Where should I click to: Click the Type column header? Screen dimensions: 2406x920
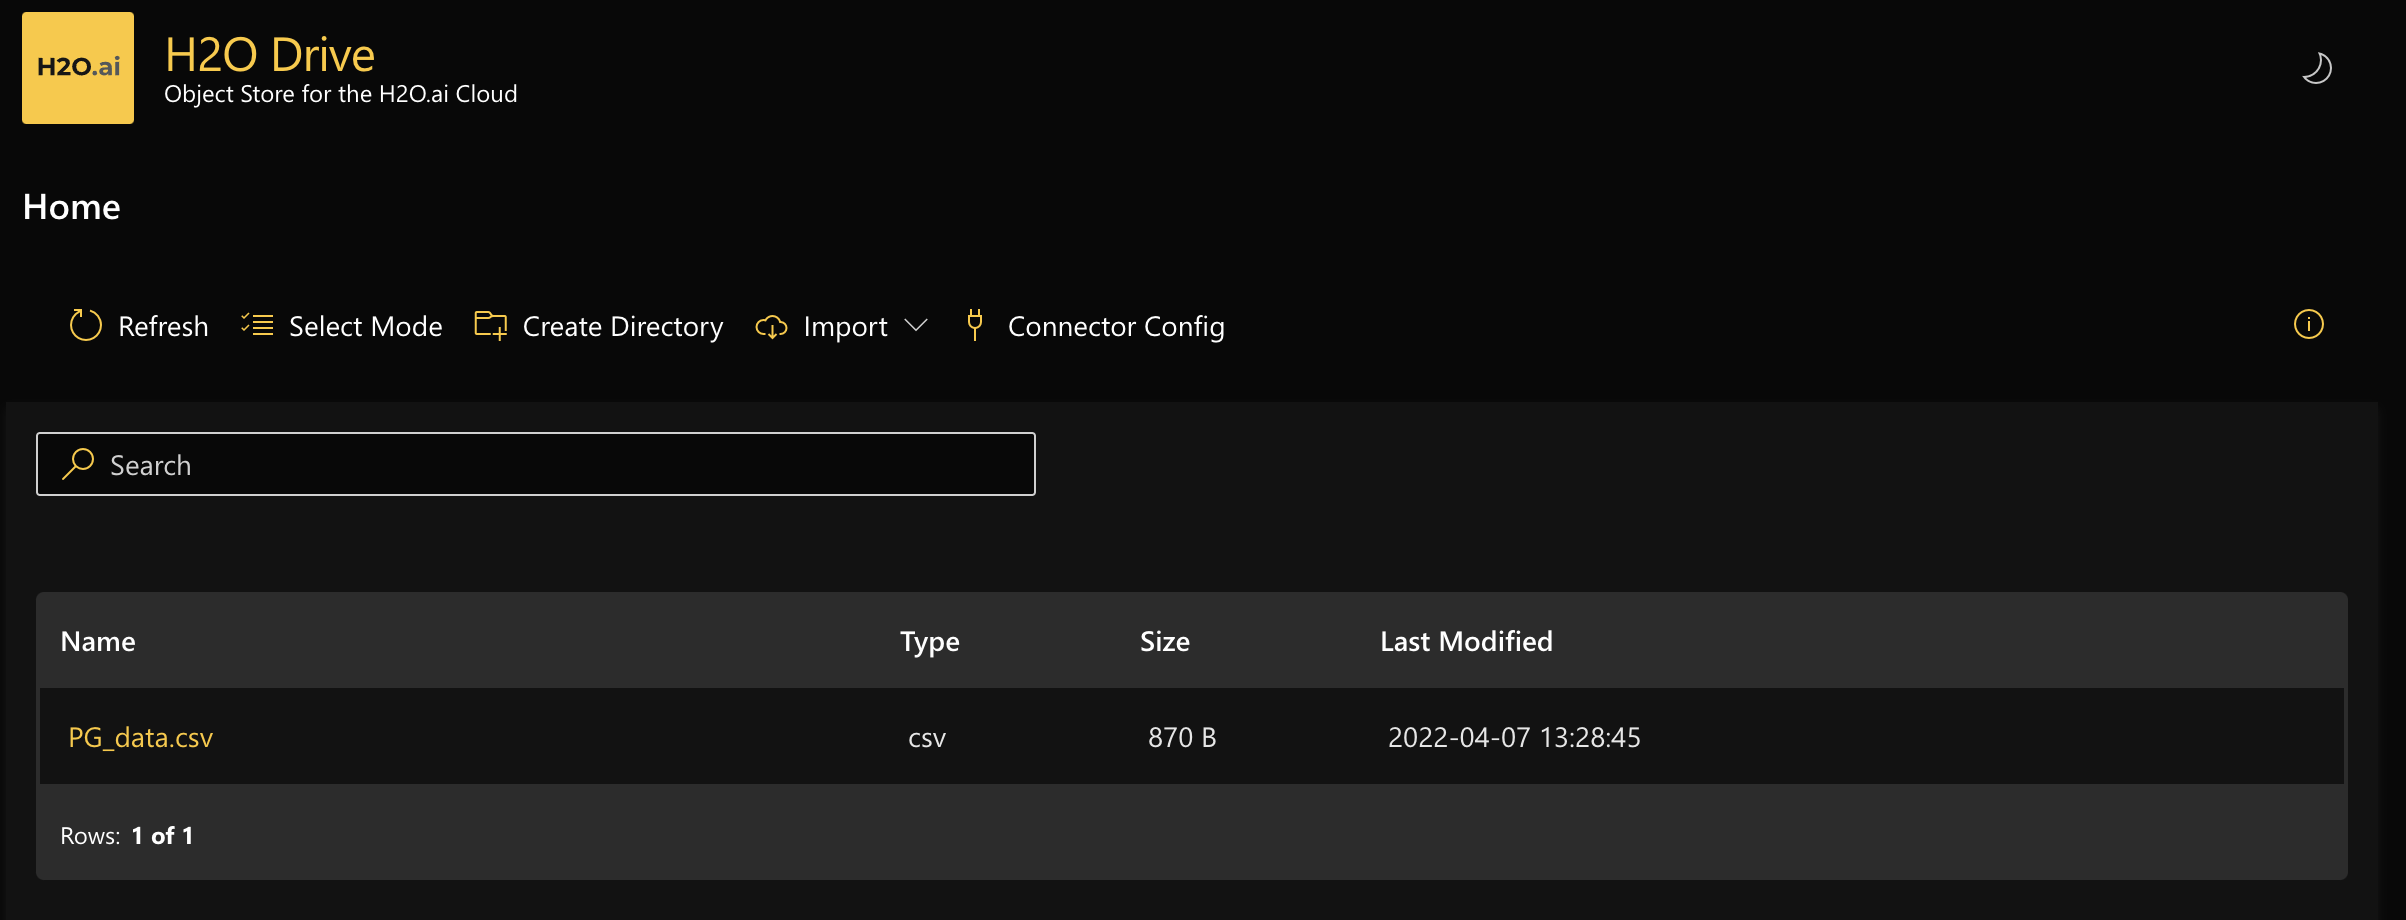tap(929, 641)
